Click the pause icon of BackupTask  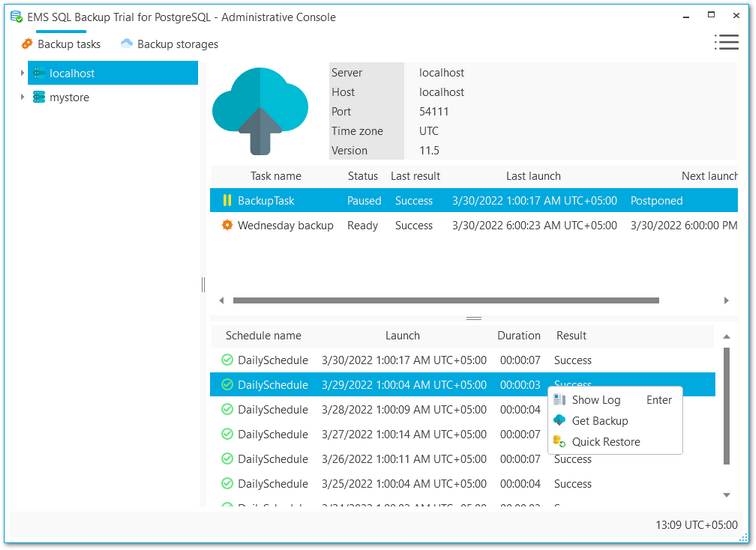[227, 201]
